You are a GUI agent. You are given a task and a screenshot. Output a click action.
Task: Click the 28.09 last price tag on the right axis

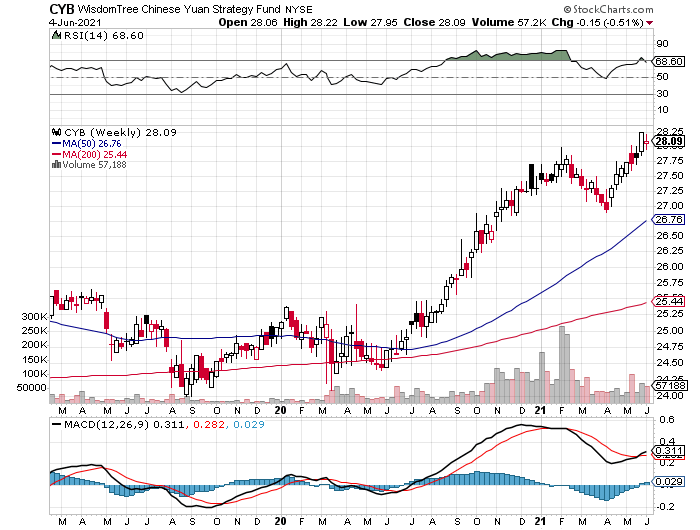[x=668, y=141]
